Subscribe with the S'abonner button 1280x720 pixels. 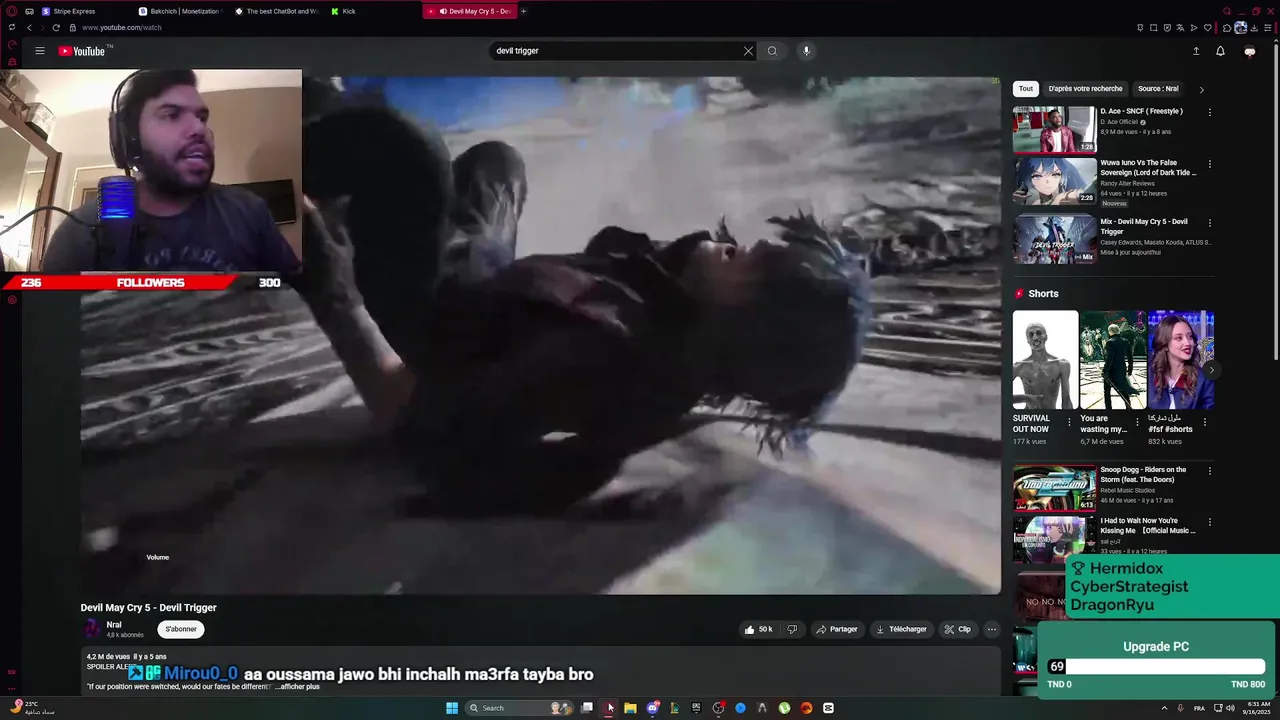coord(181,629)
